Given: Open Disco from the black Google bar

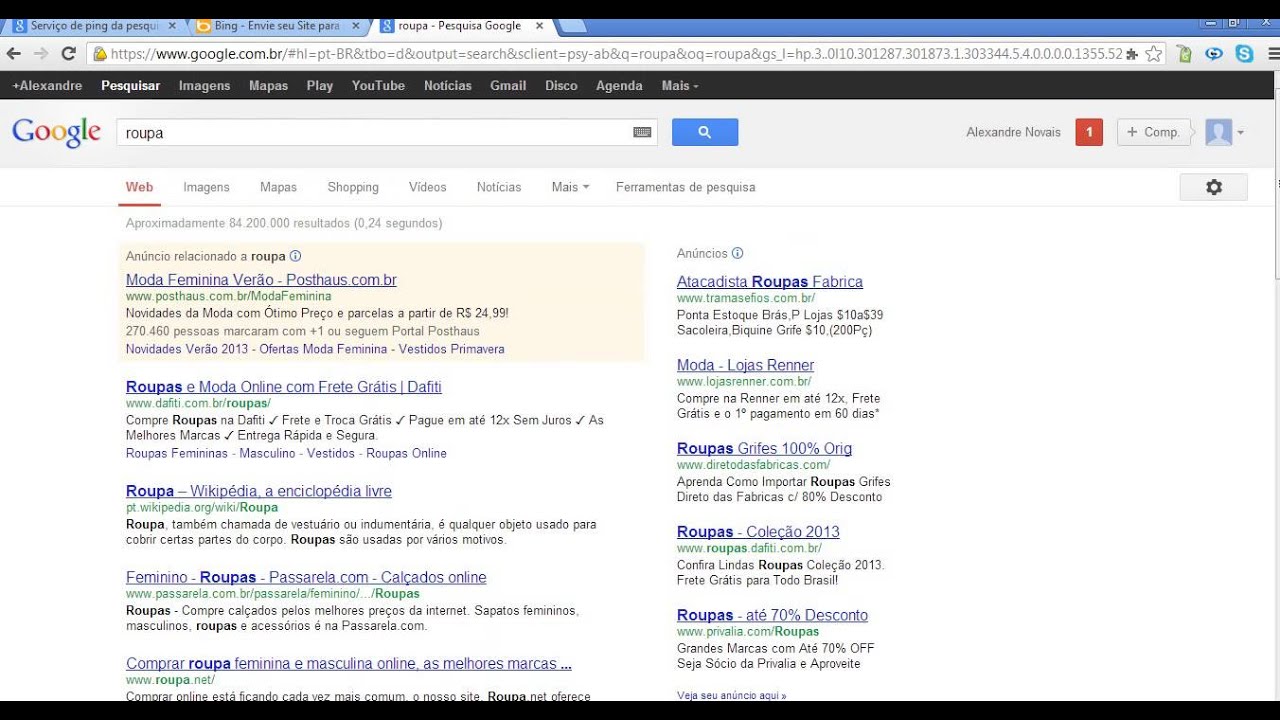Looking at the screenshot, I should (561, 86).
